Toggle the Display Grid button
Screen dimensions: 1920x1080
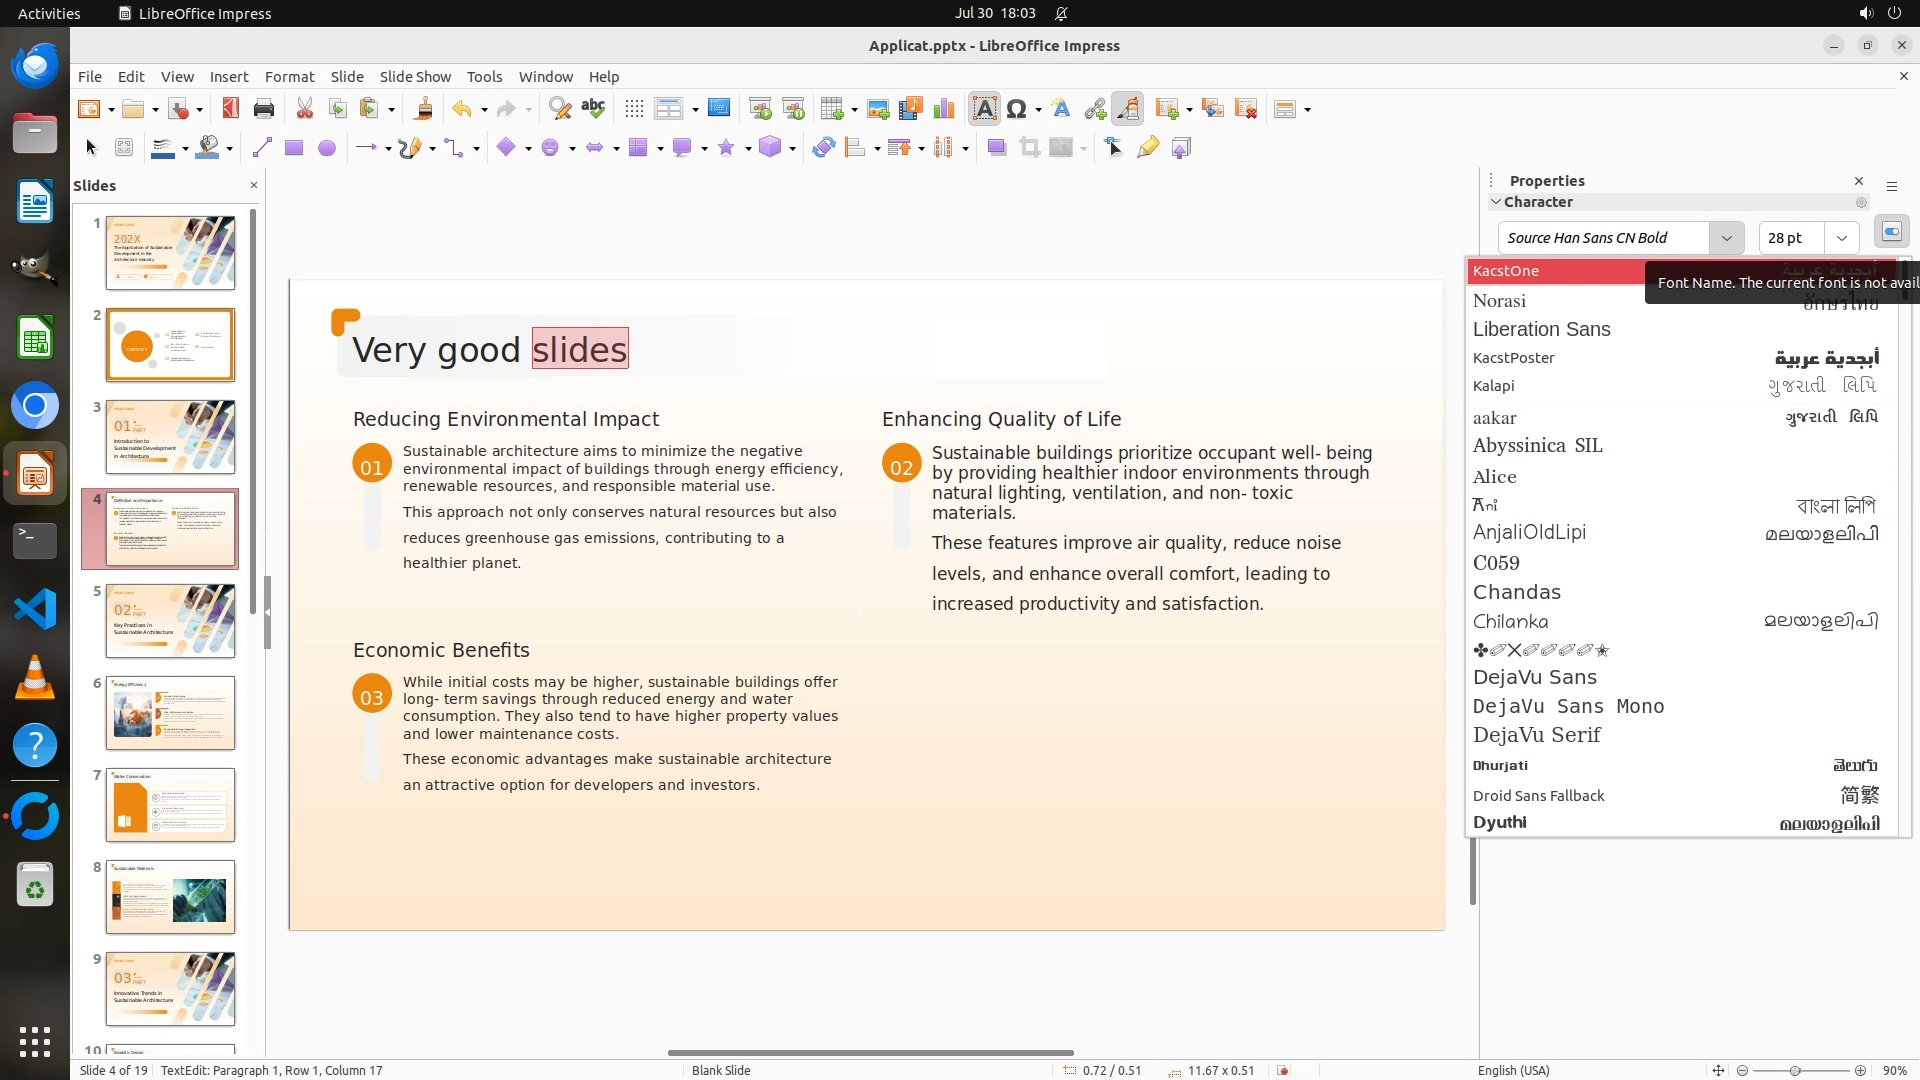click(x=633, y=109)
